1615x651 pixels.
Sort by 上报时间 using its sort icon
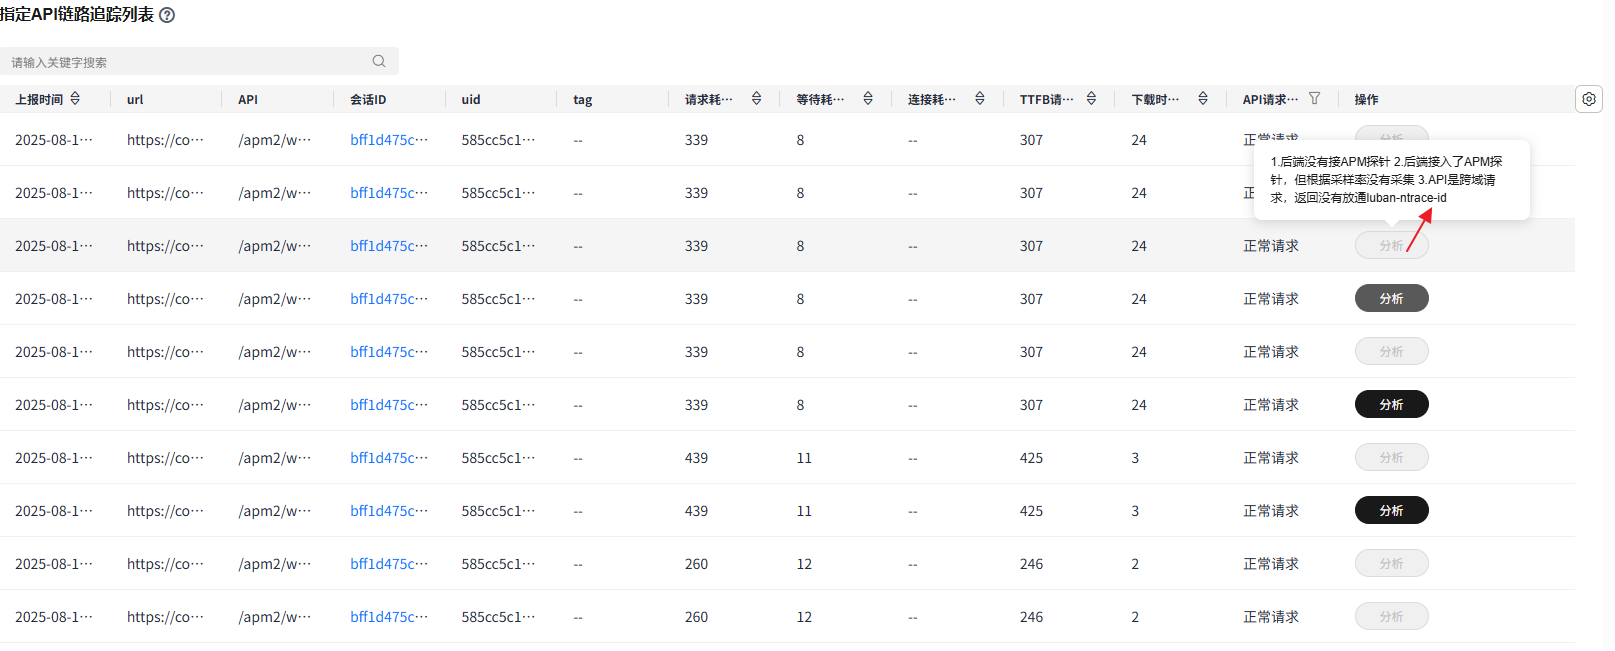point(75,99)
